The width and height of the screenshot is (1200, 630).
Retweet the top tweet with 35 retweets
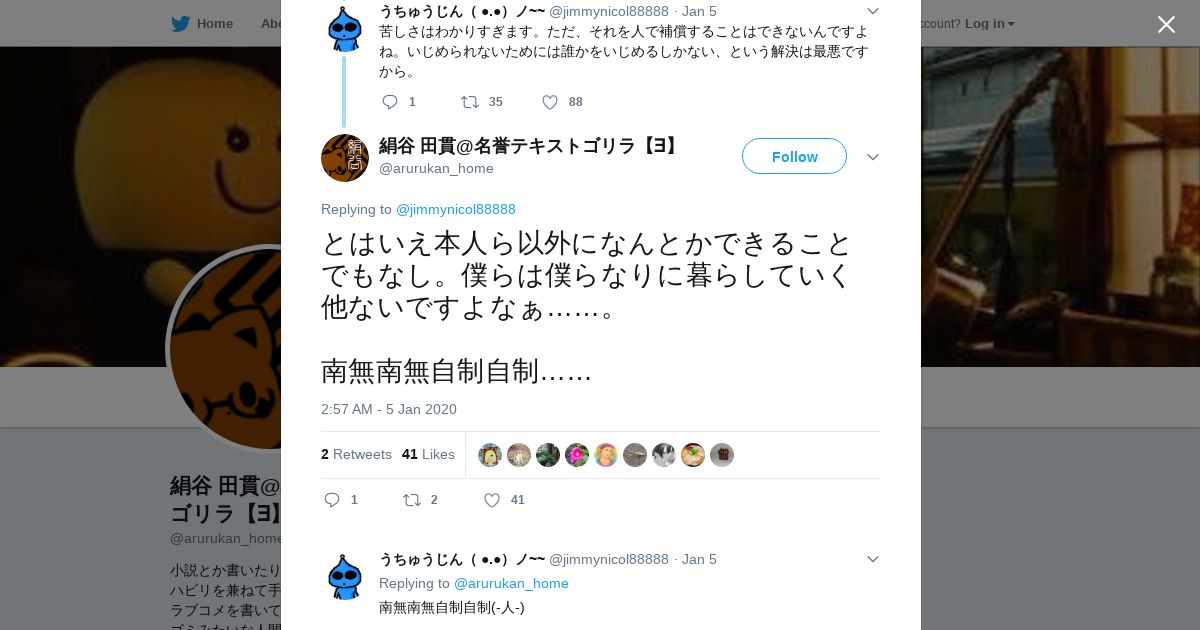[469, 102]
